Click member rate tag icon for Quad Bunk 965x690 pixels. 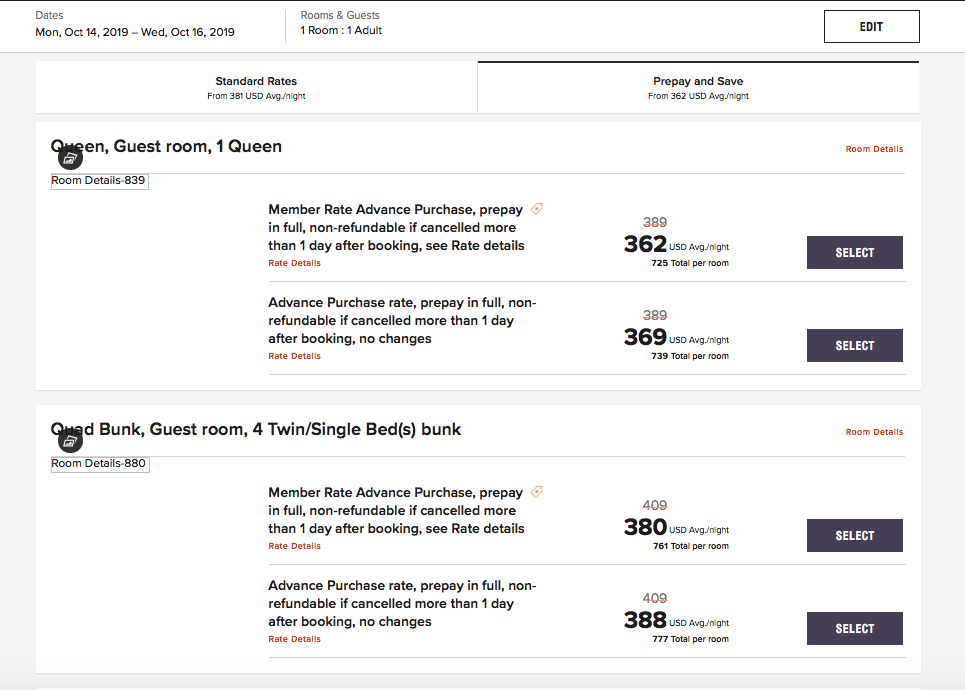click(537, 492)
